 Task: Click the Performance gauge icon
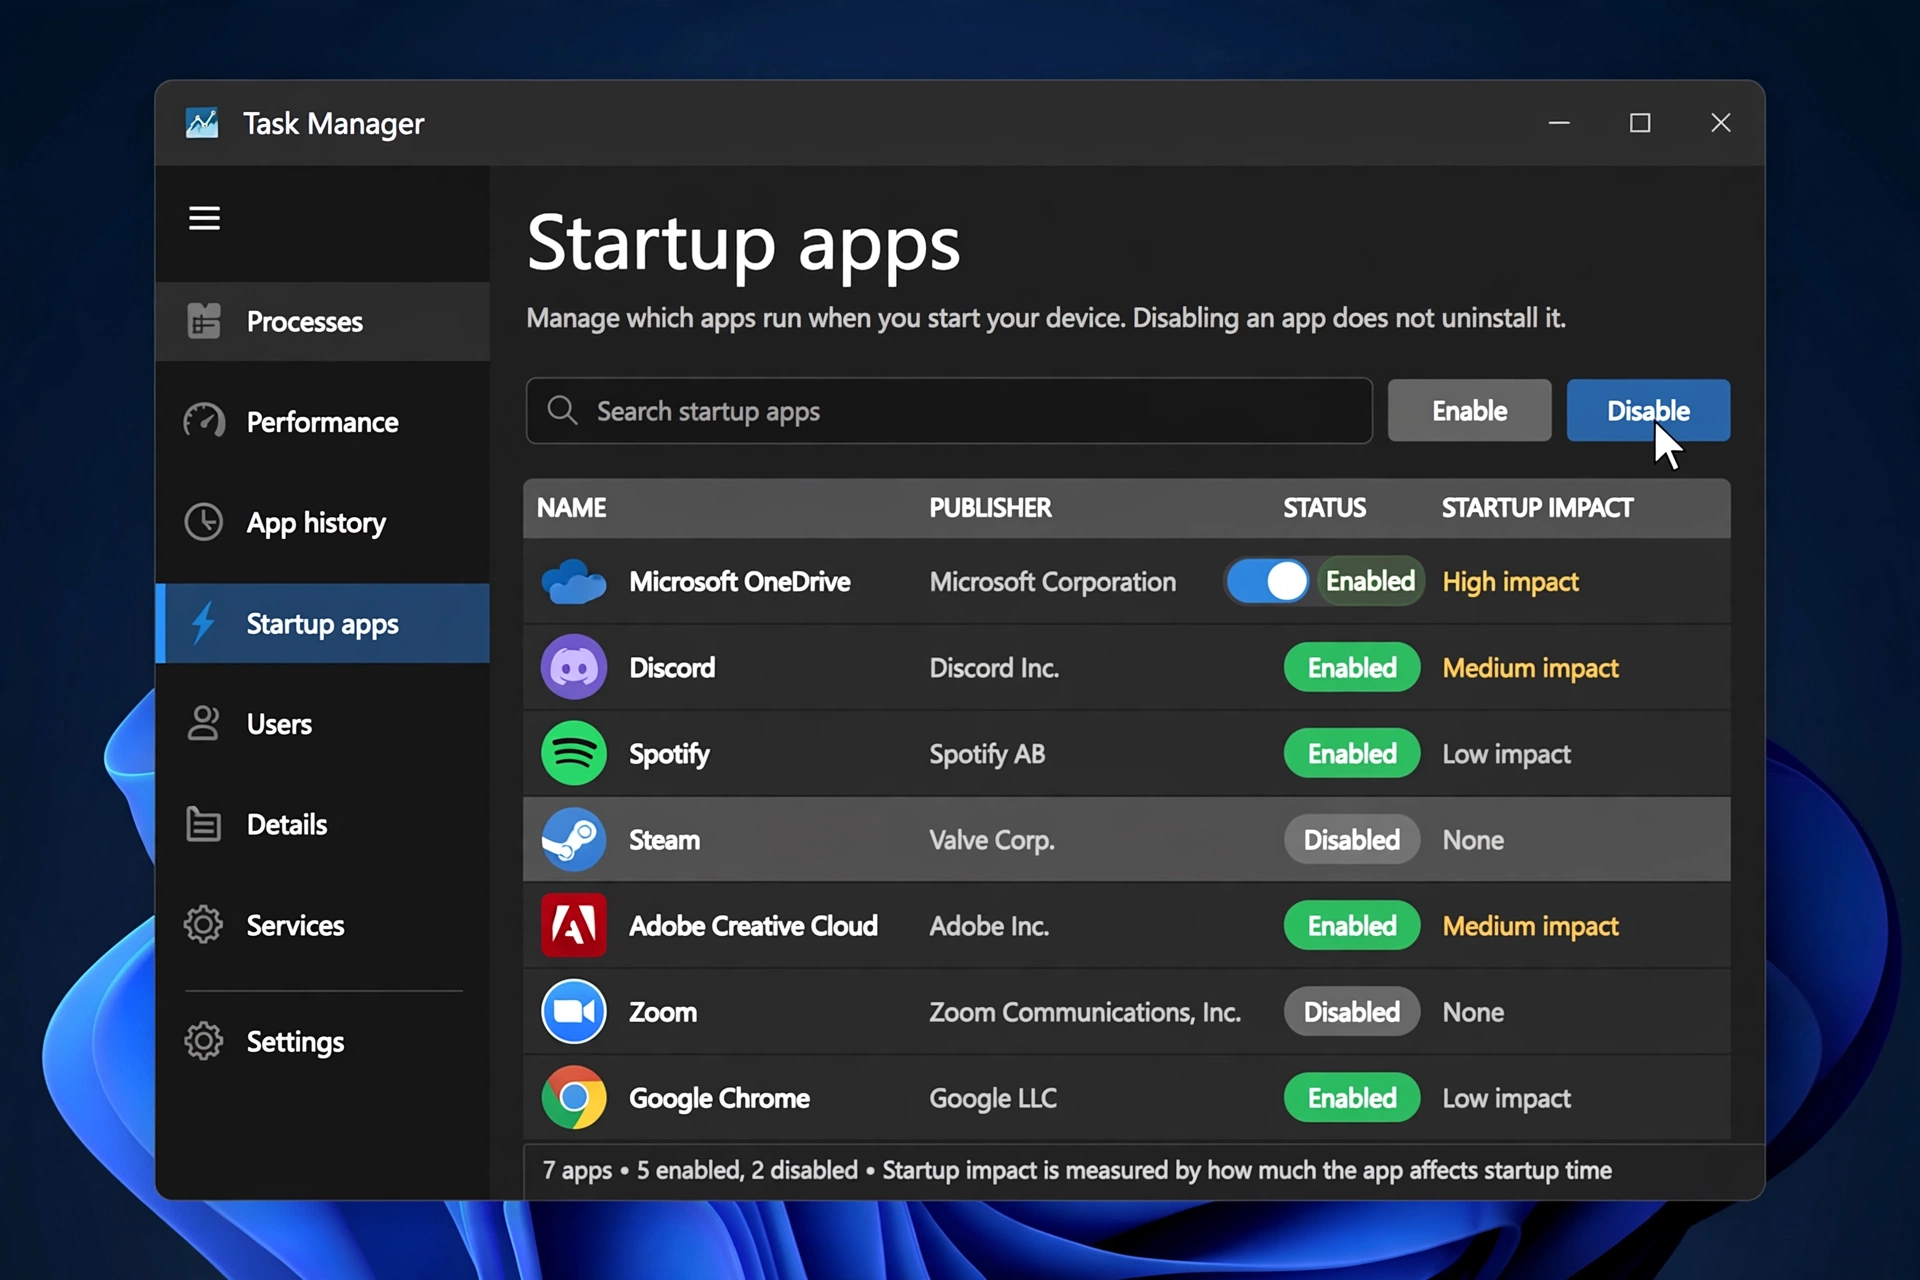coord(204,421)
